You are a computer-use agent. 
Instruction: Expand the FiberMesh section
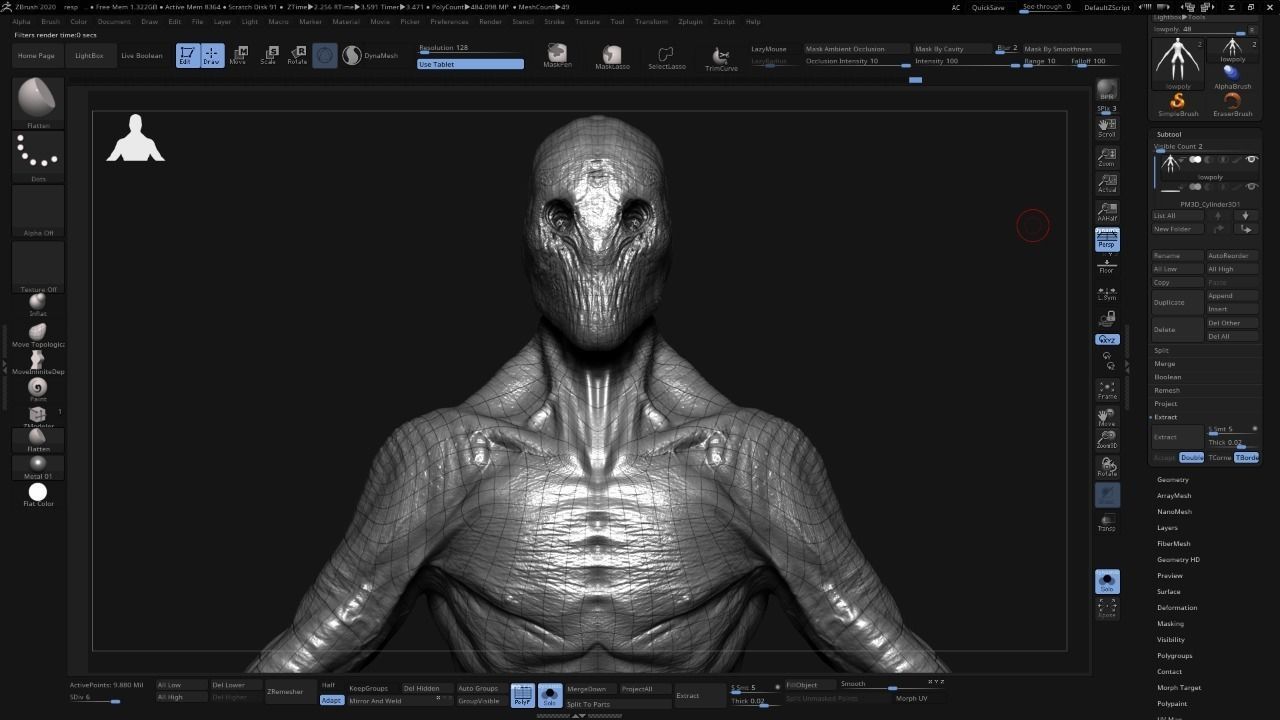(1173, 544)
